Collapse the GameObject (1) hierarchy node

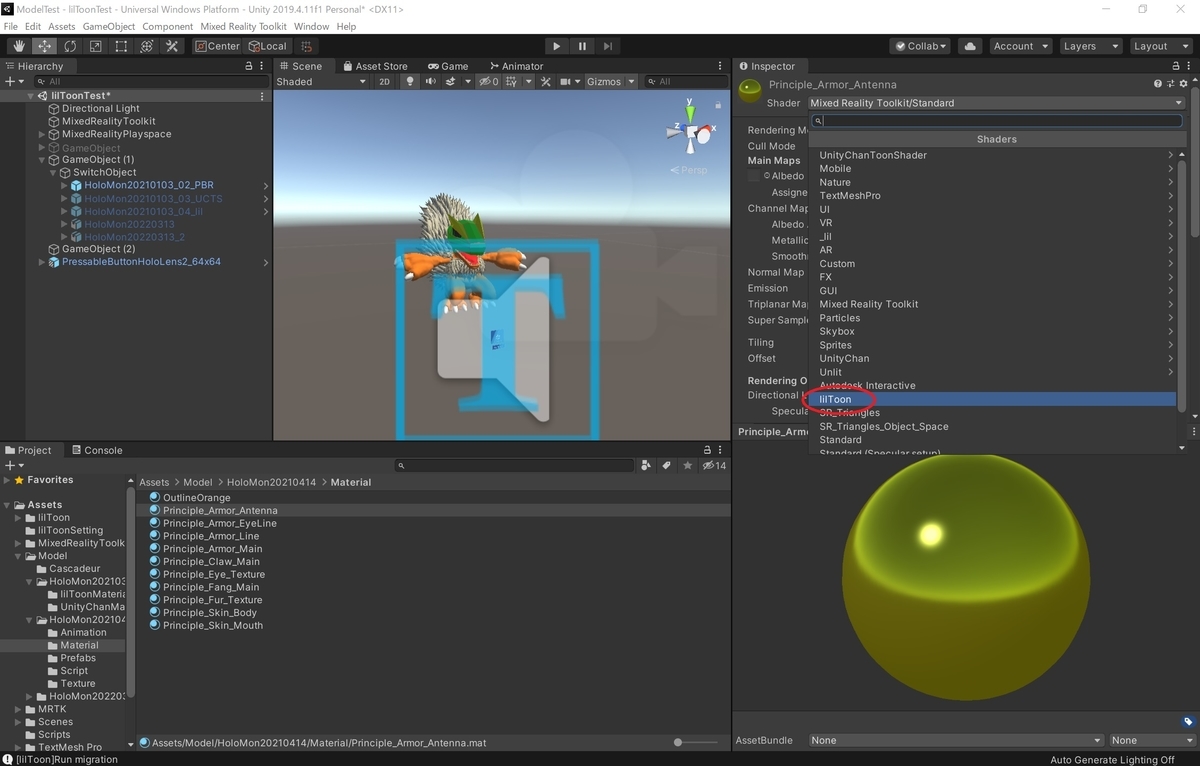(42, 160)
